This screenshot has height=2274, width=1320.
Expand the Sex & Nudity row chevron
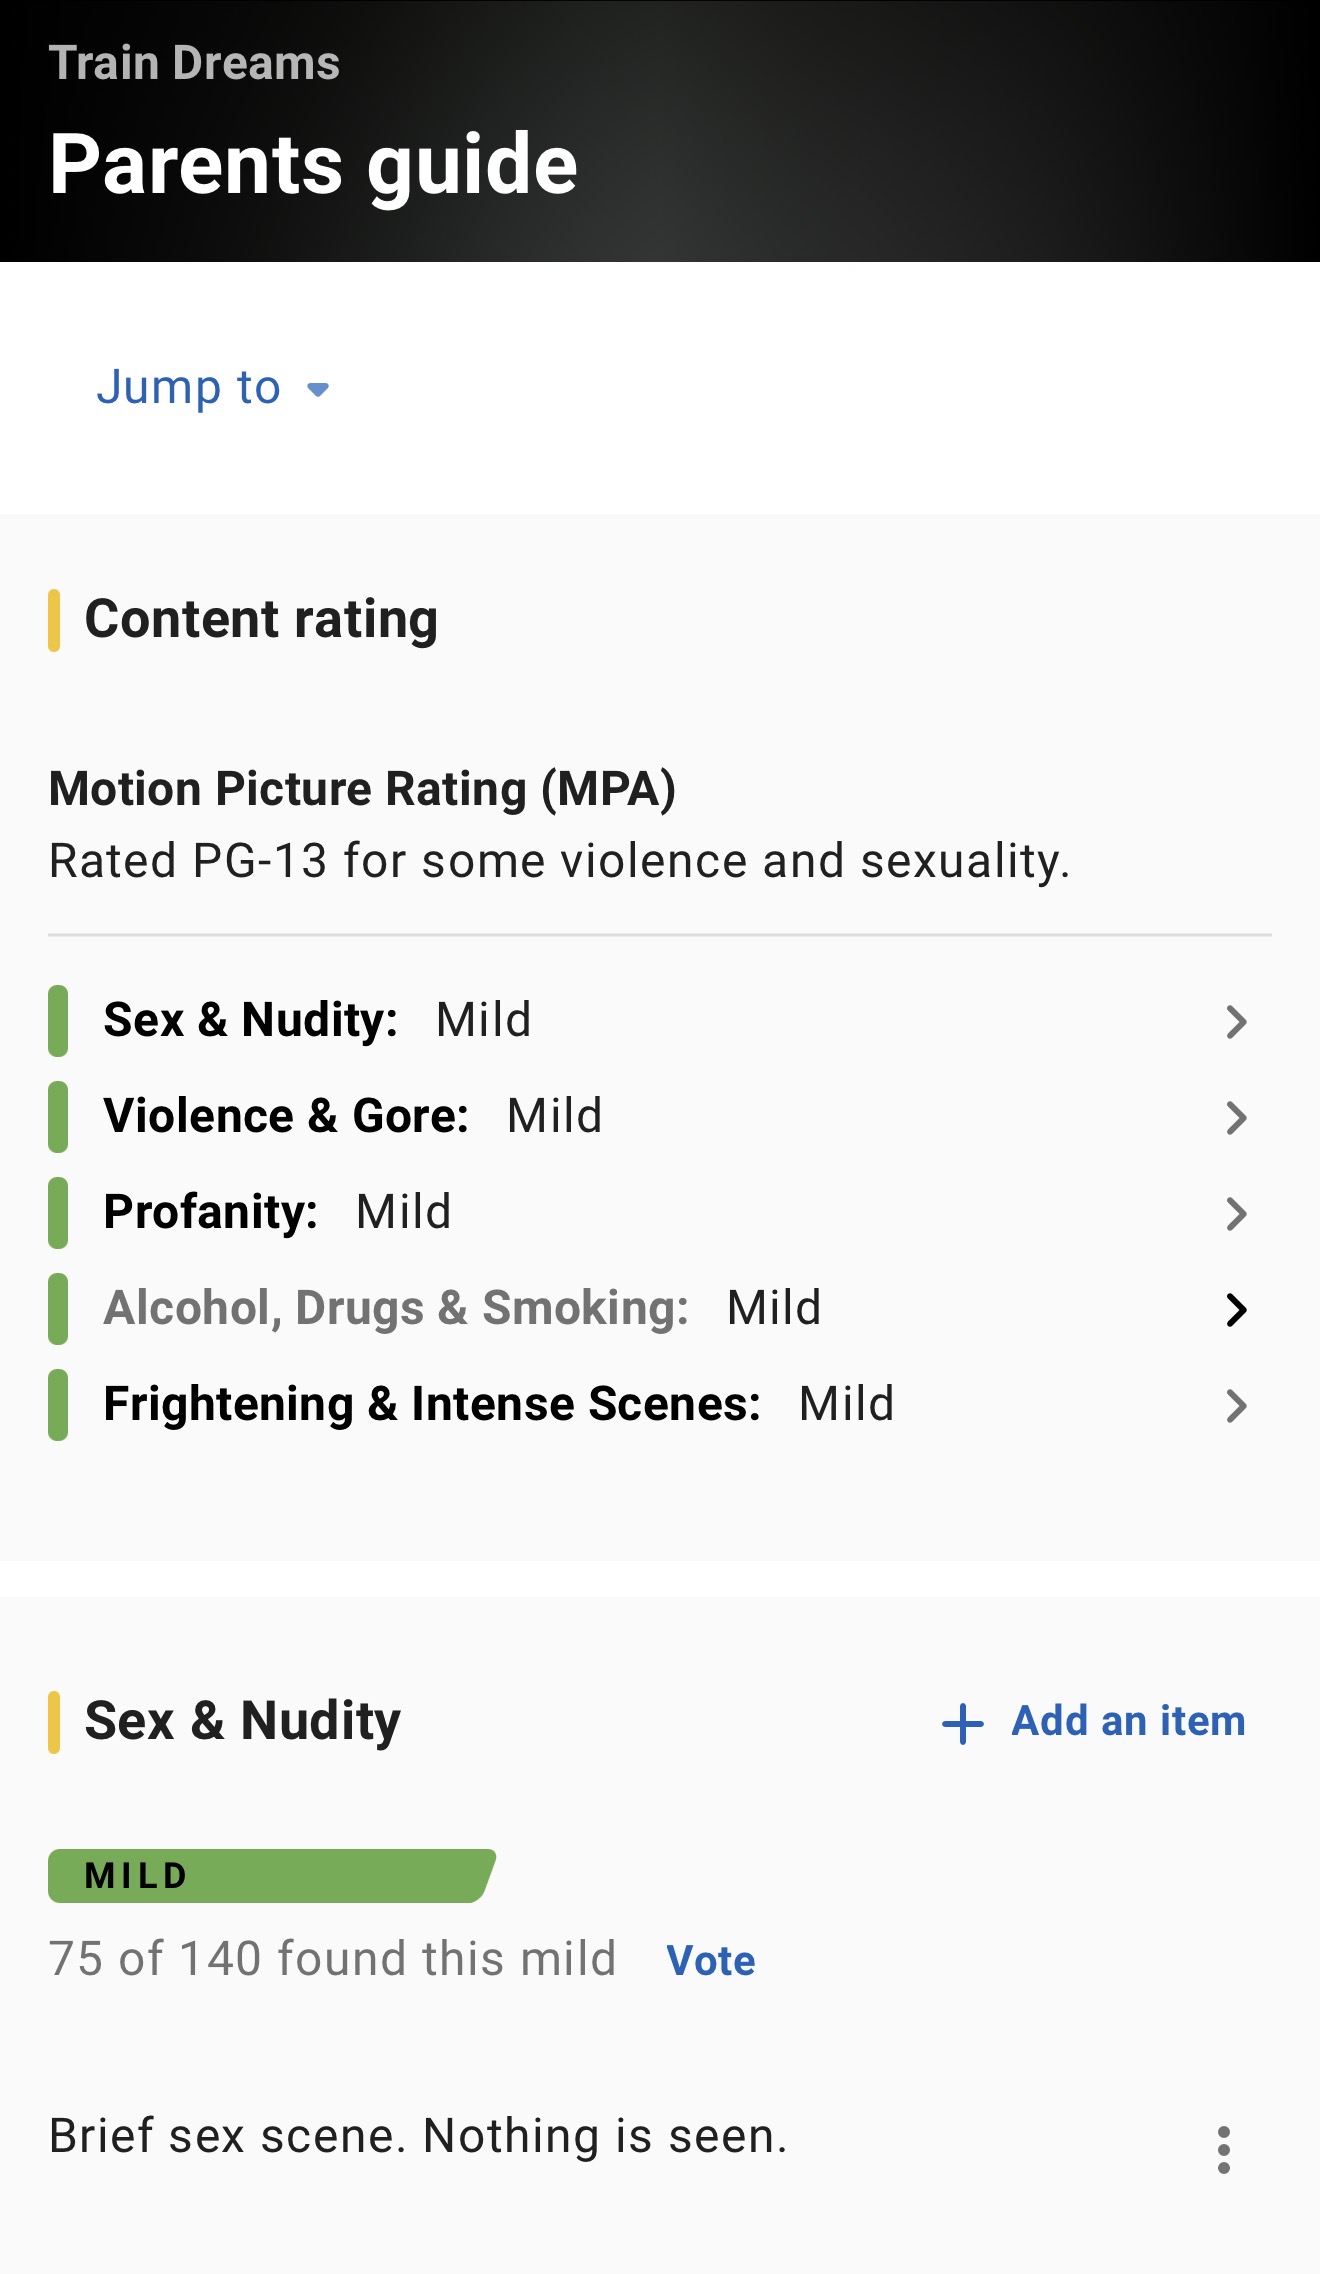(1236, 1022)
